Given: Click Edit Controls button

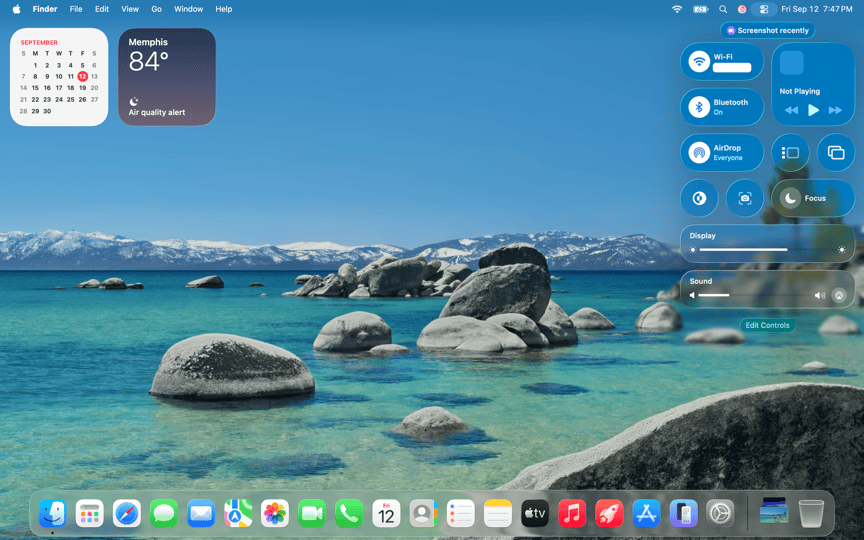Looking at the screenshot, I should tap(768, 325).
